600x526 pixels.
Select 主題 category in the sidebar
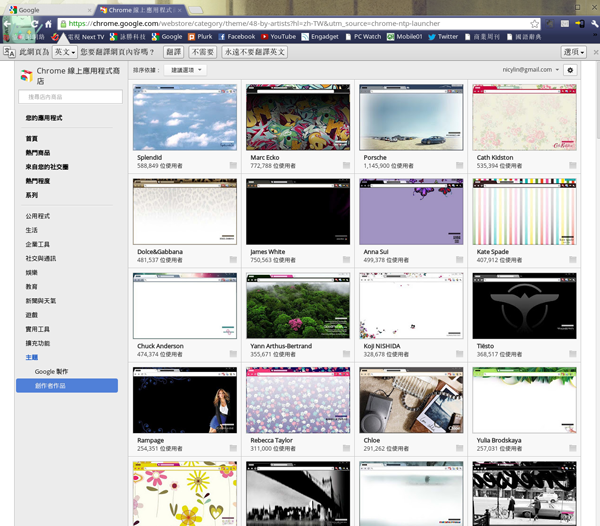point(32,357)
